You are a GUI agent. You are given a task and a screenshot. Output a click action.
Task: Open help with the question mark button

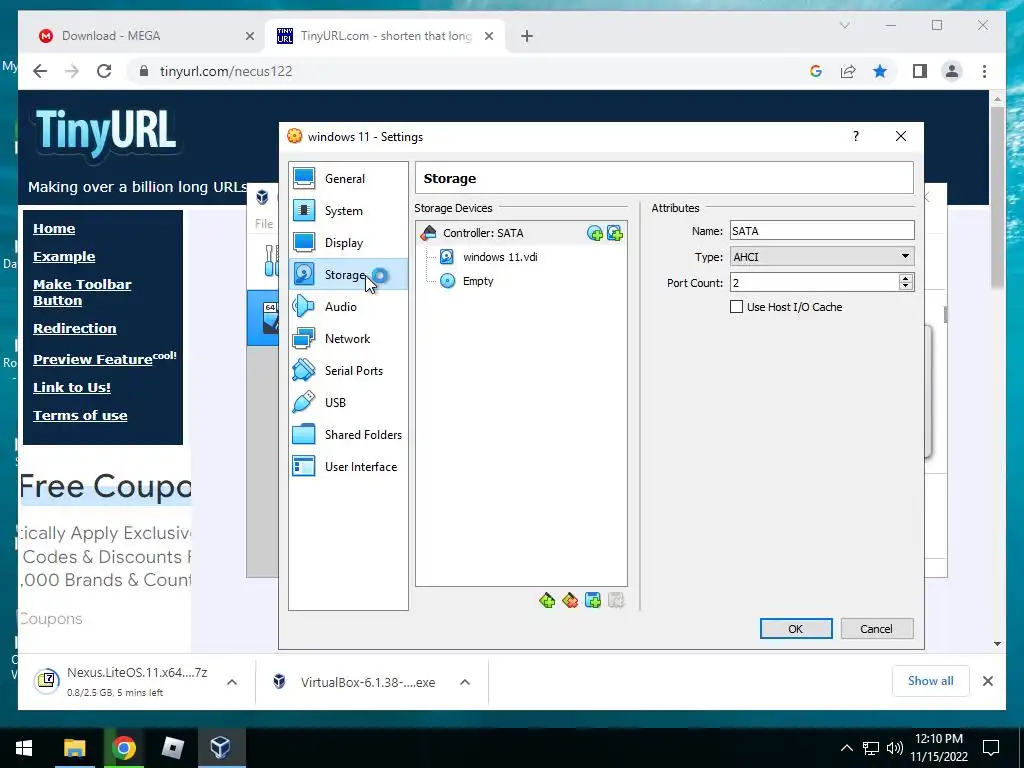[x=856, y=136]
